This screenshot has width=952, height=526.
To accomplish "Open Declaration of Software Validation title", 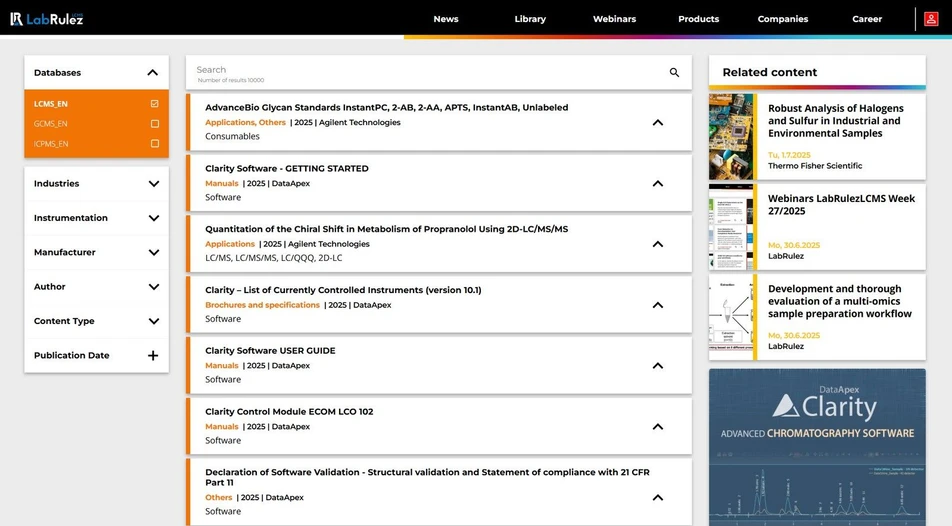I will (x=427, y=477).
